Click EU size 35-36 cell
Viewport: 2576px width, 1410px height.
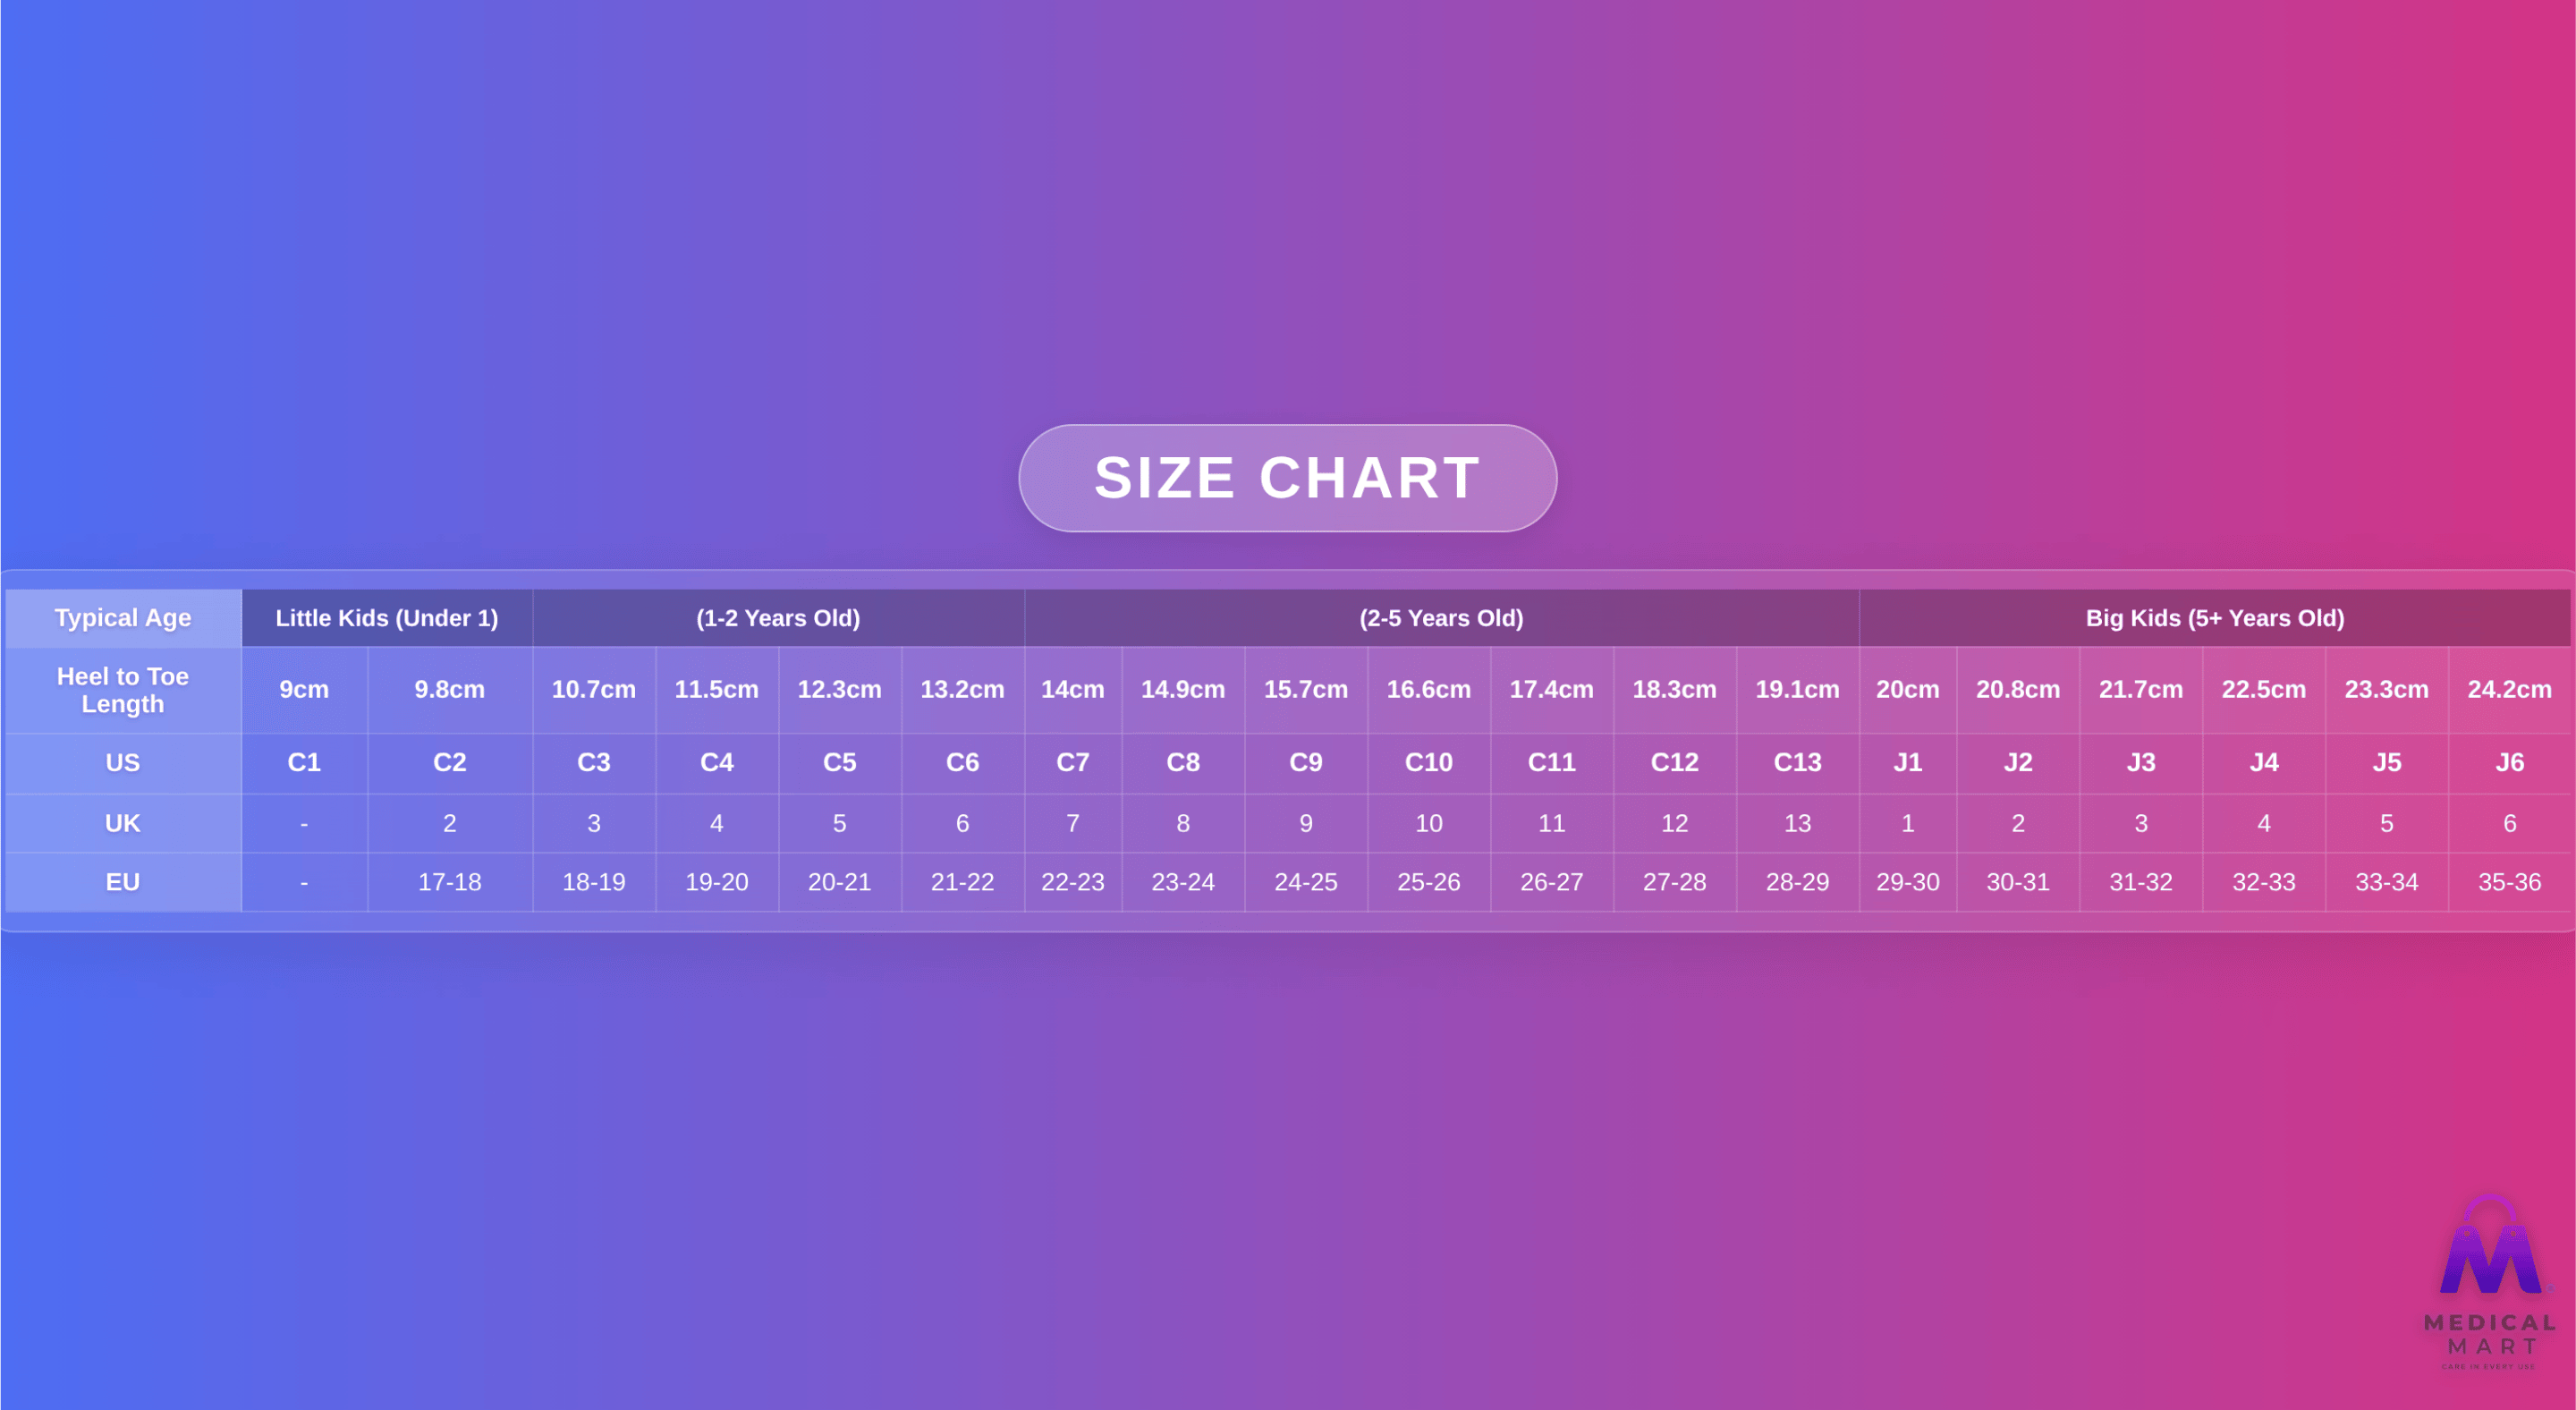2509,882
